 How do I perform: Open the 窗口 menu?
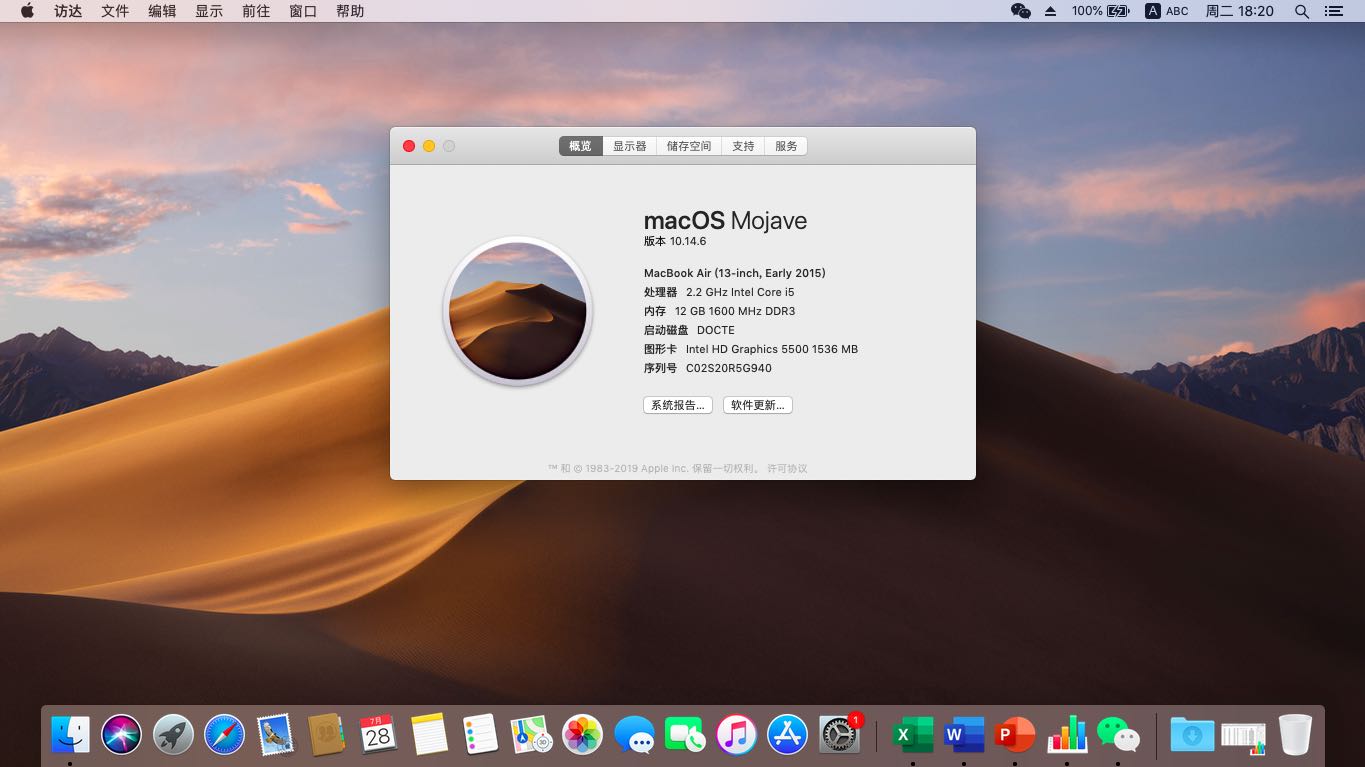(x=303, y=11)
